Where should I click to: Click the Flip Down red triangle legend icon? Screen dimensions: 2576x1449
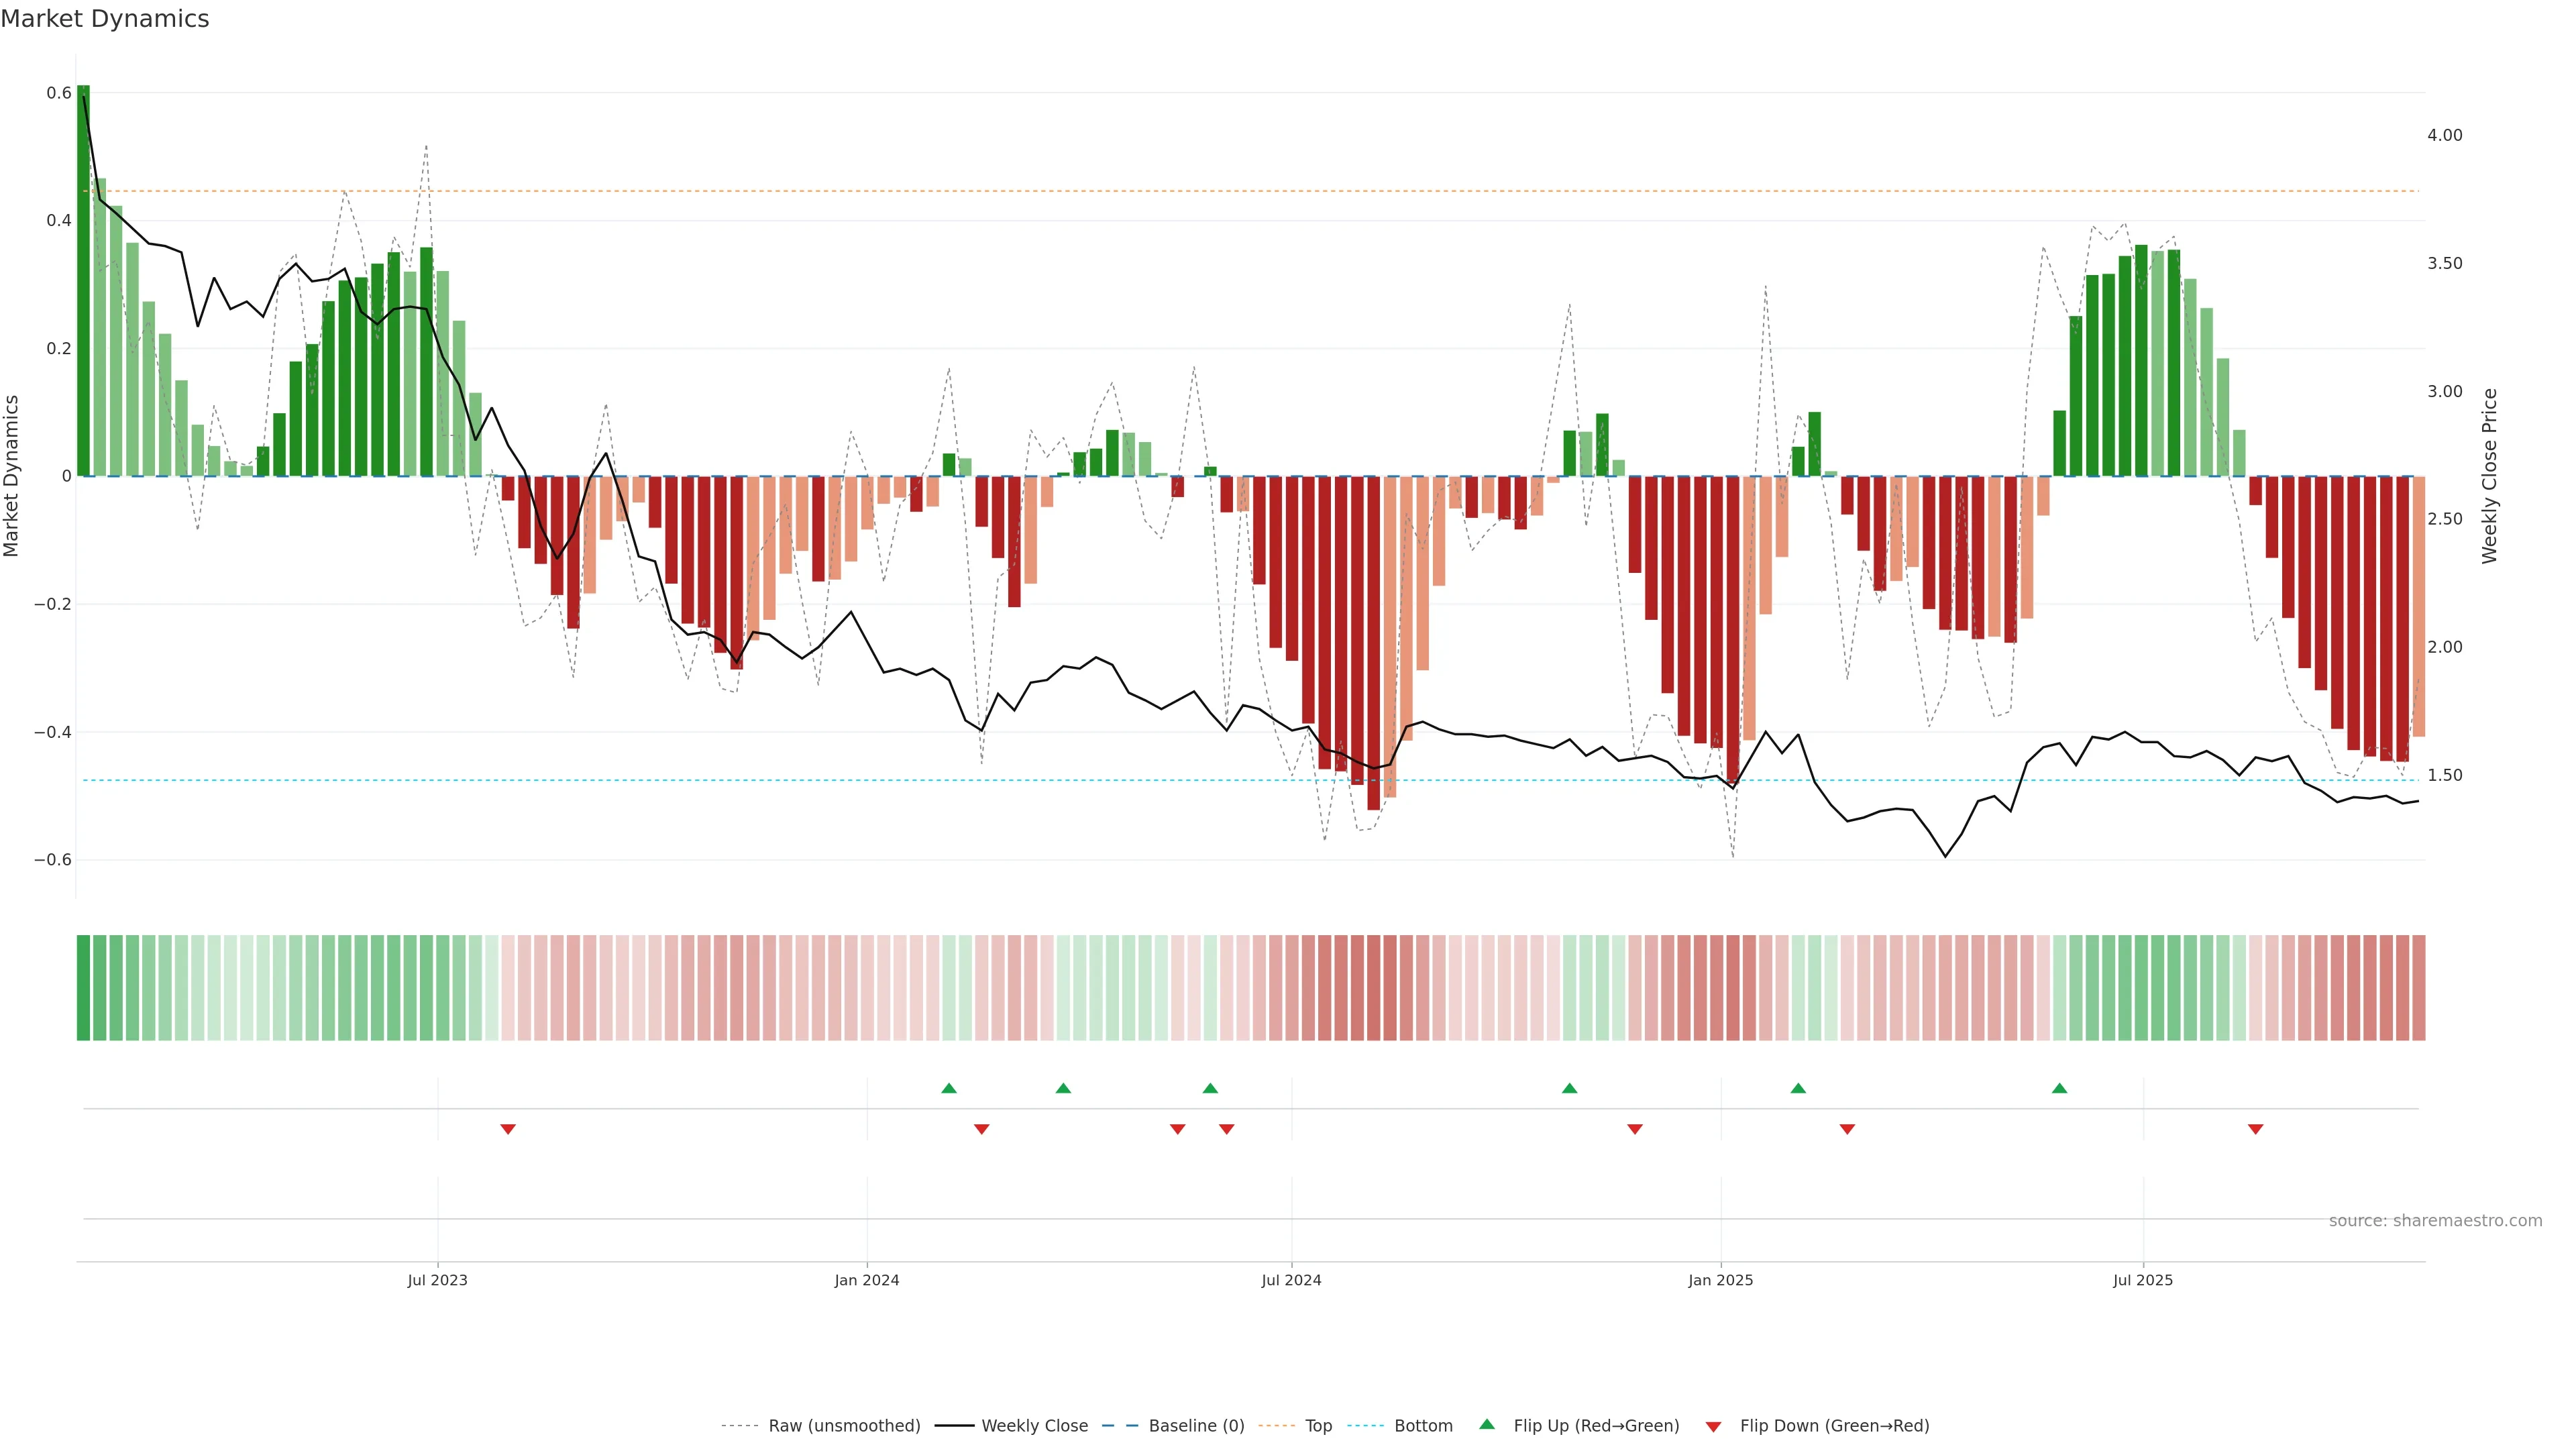(1713, 1427)
